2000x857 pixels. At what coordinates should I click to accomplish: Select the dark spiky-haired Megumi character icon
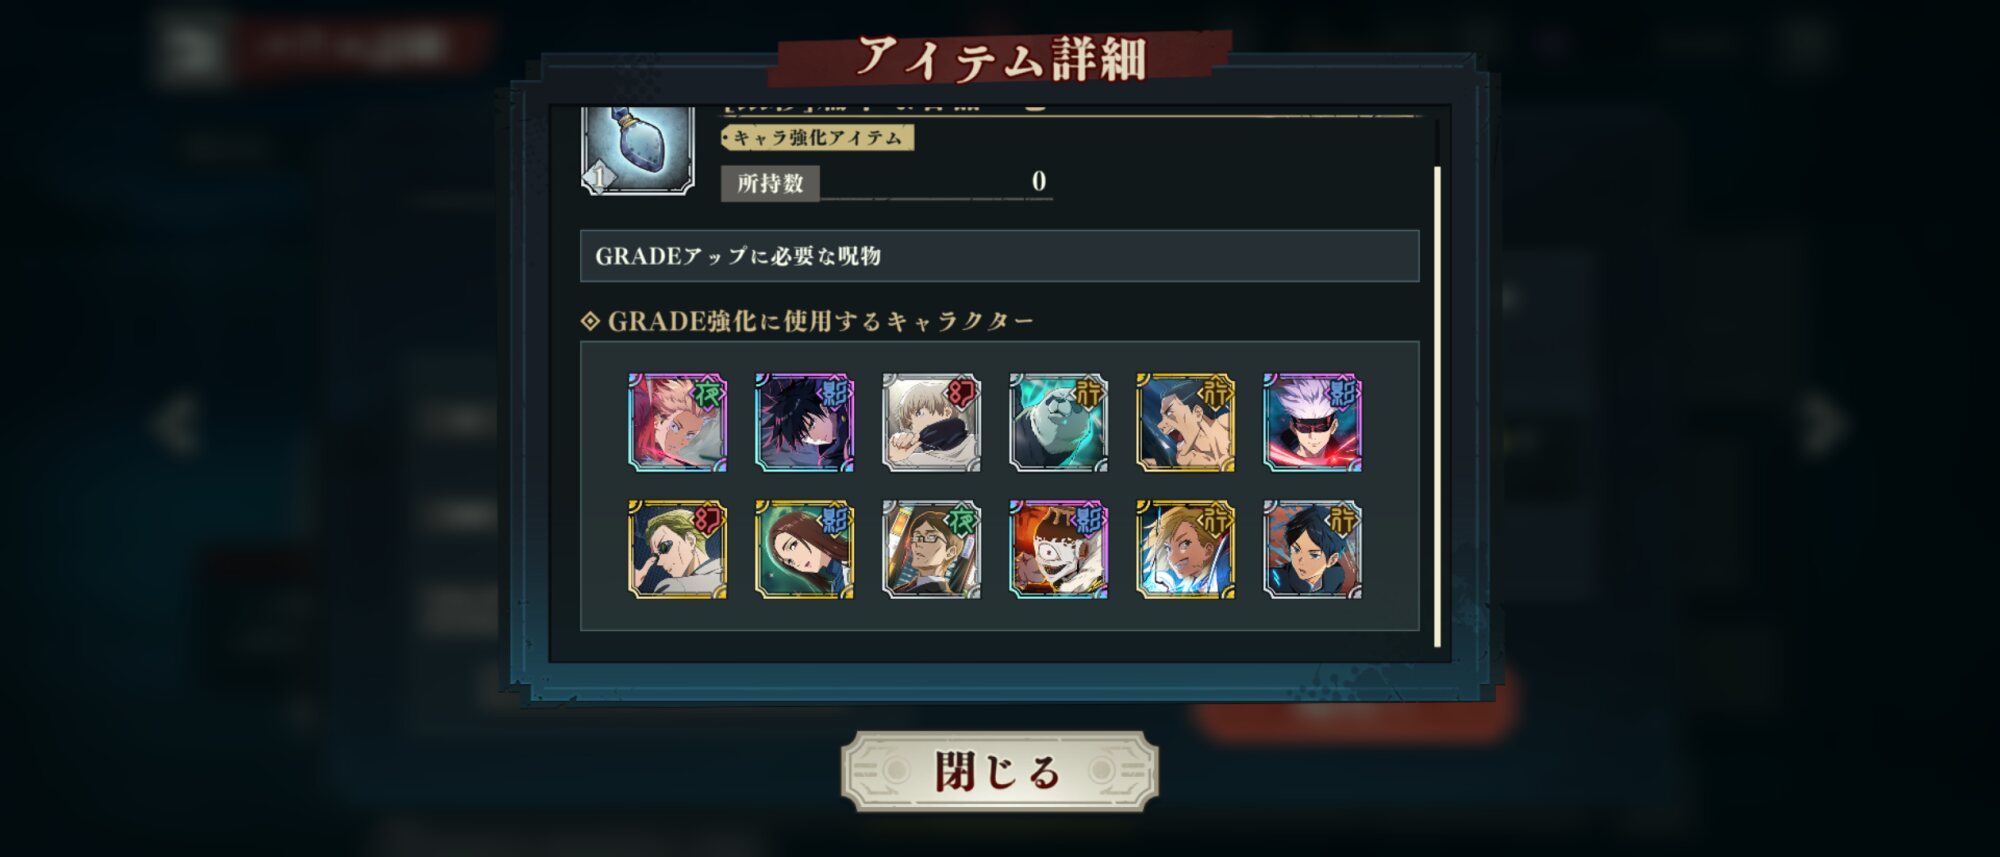pos(804,422)
